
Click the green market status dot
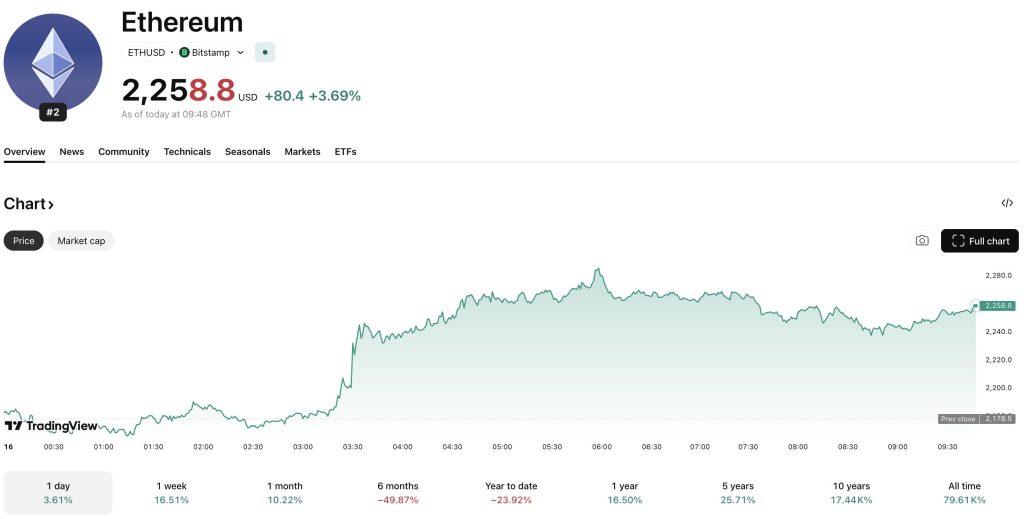coord(265,52)
